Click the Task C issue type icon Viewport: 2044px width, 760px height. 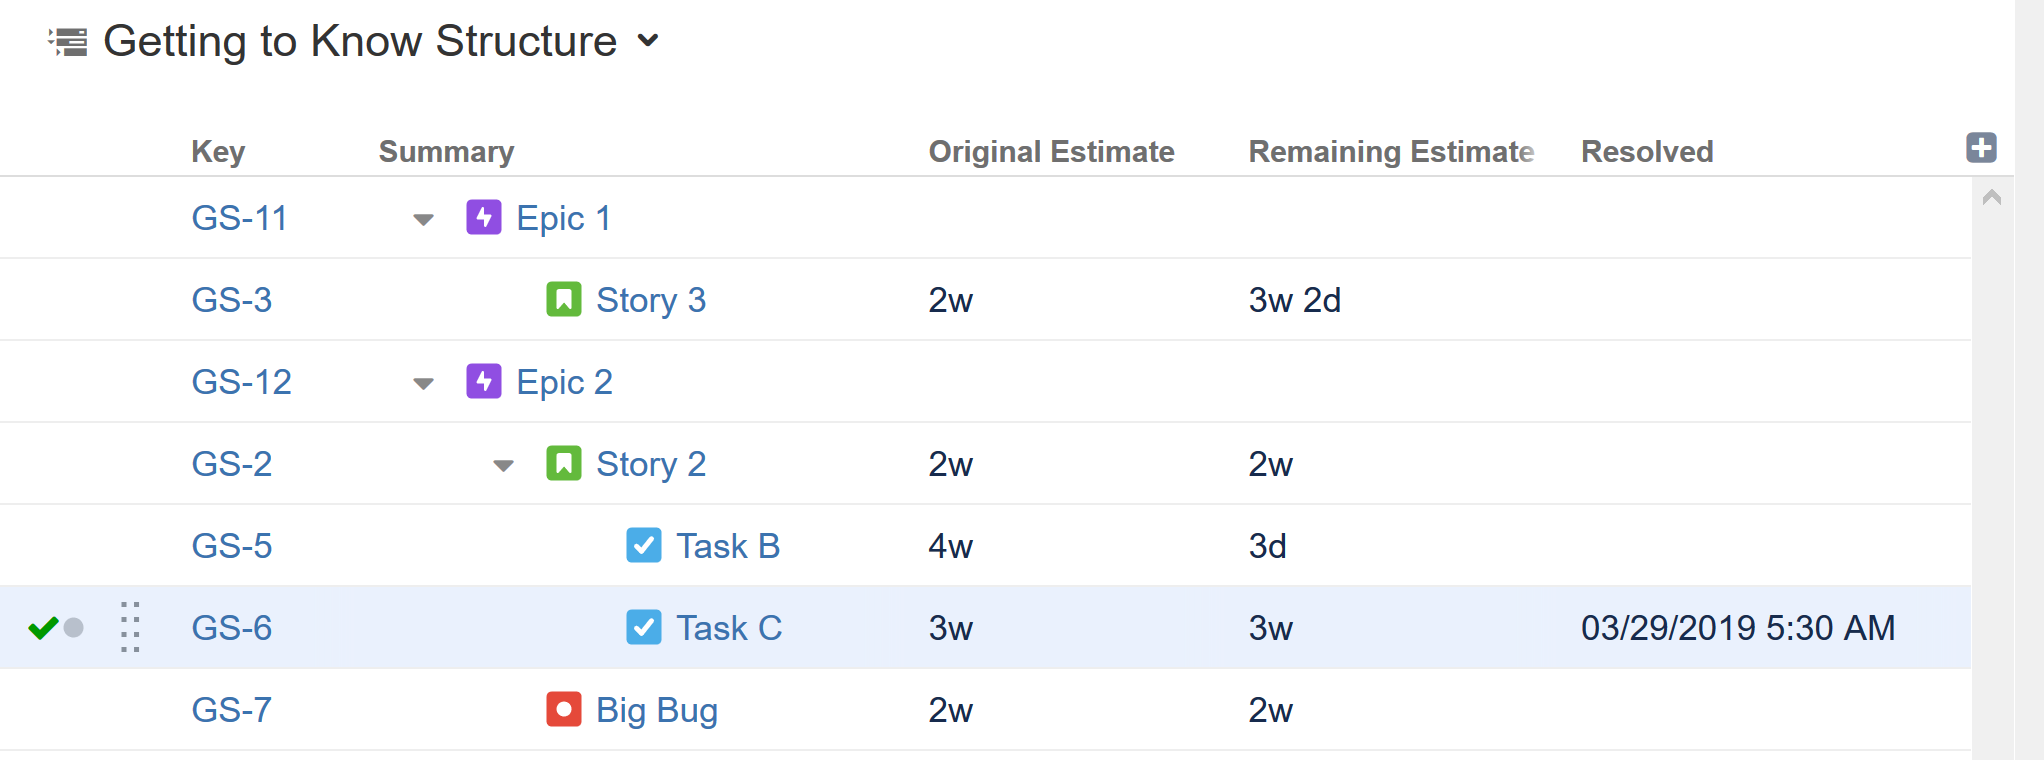[644, 627]
